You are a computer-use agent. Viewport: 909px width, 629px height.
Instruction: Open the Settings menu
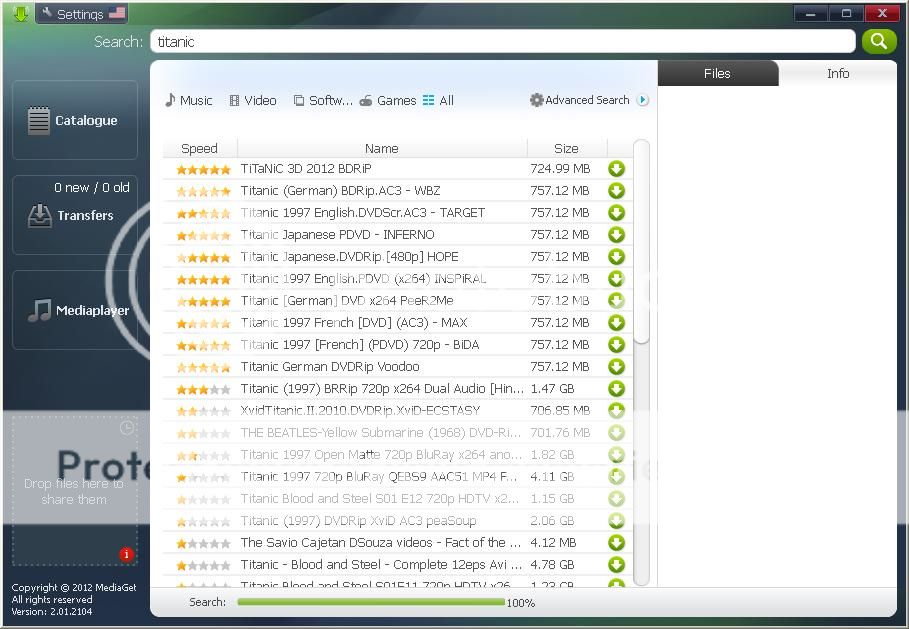coord(80,14)
